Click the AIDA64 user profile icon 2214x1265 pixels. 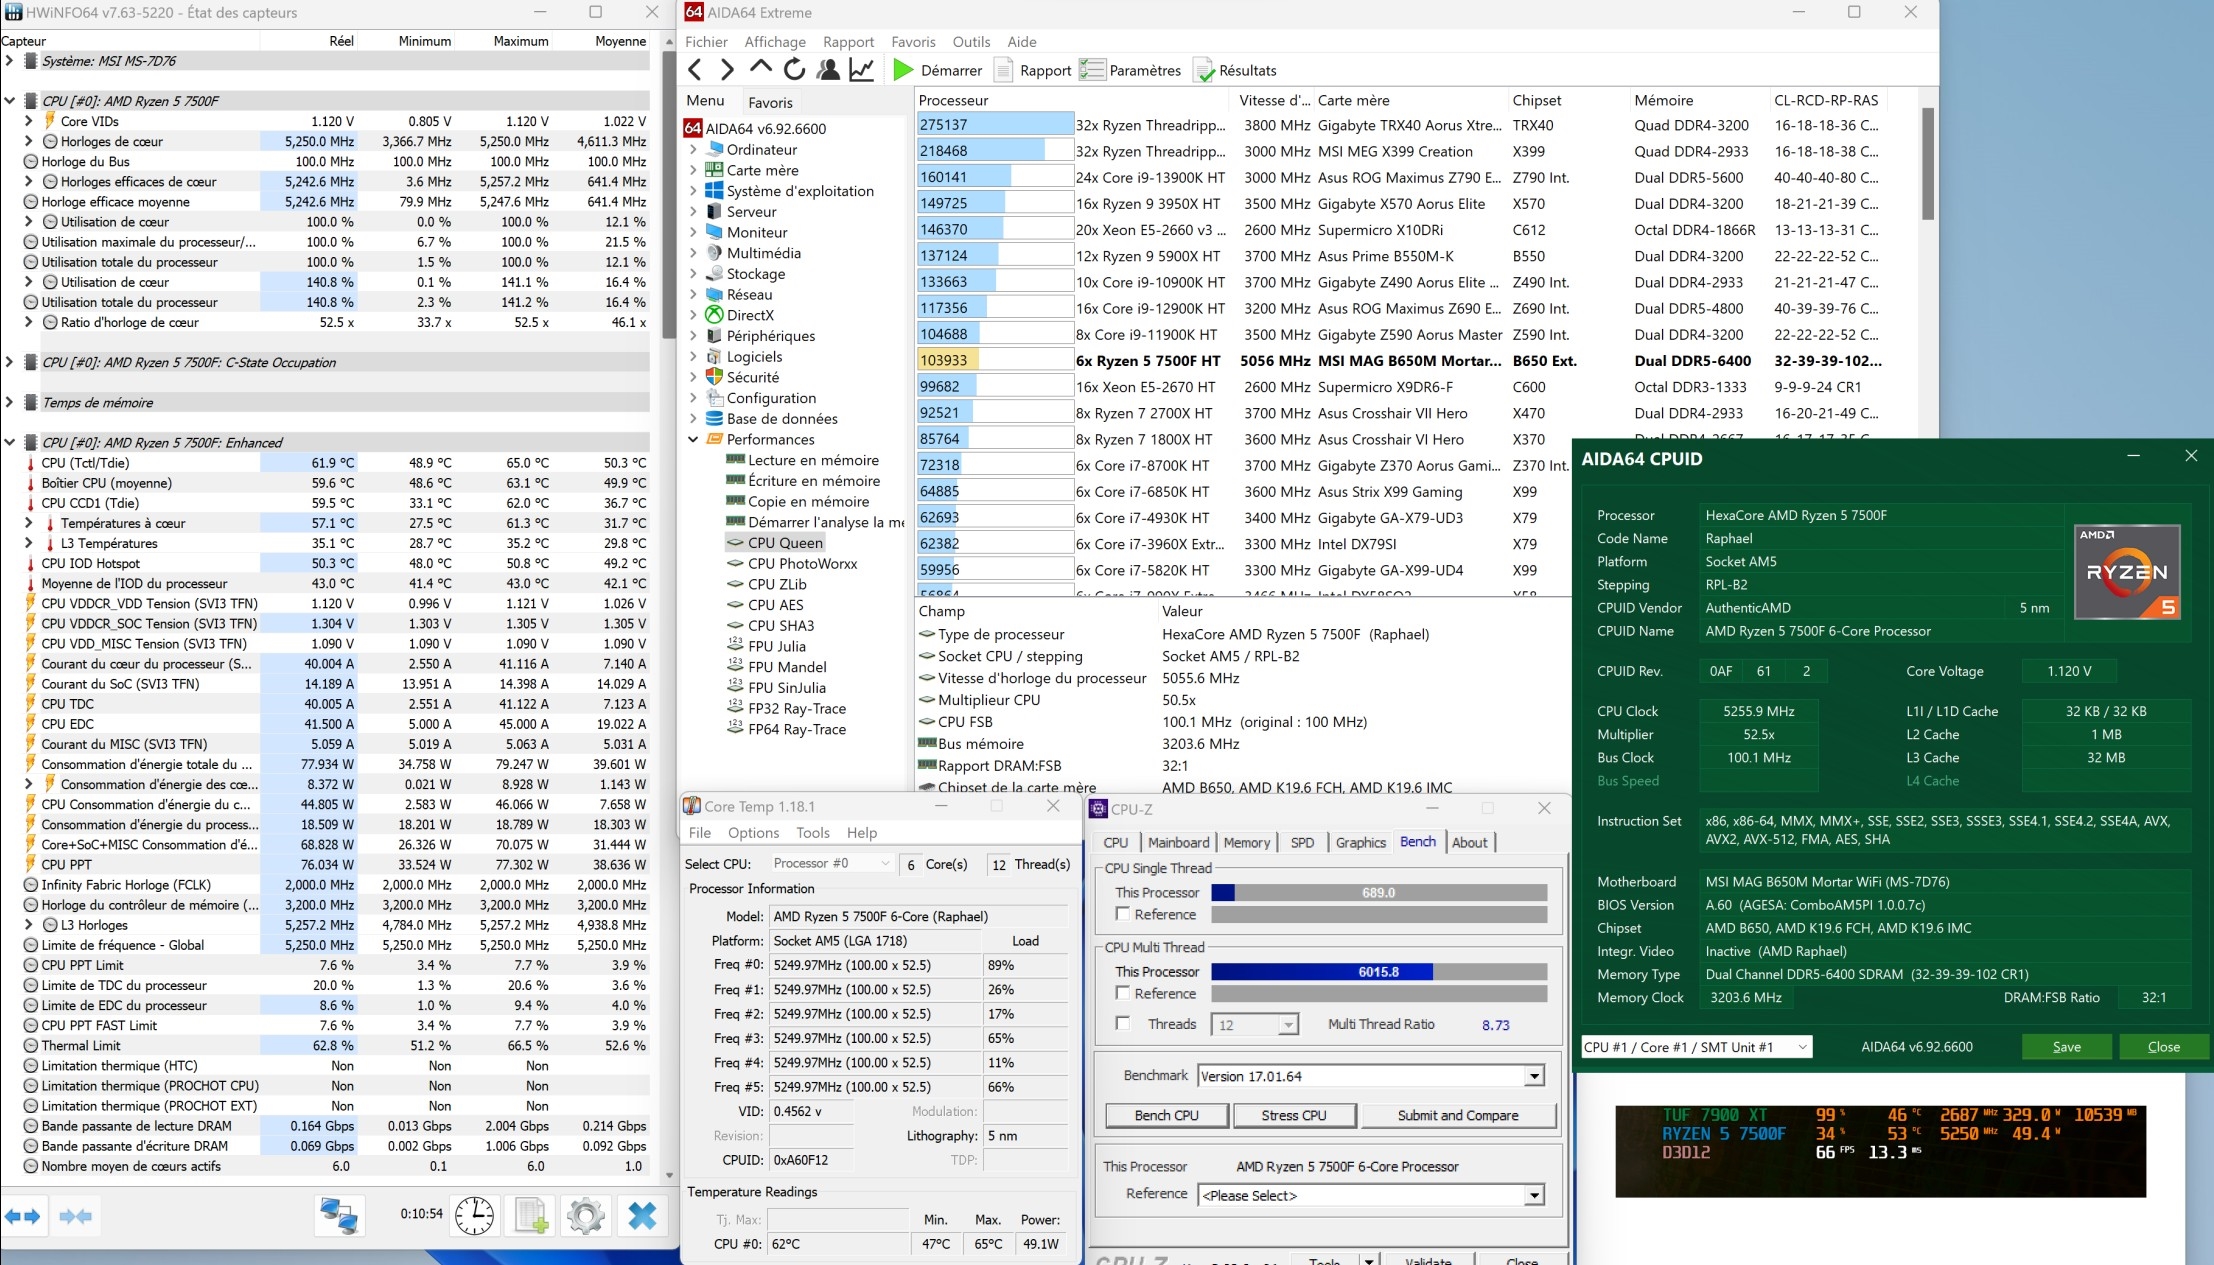pos(828,69)
